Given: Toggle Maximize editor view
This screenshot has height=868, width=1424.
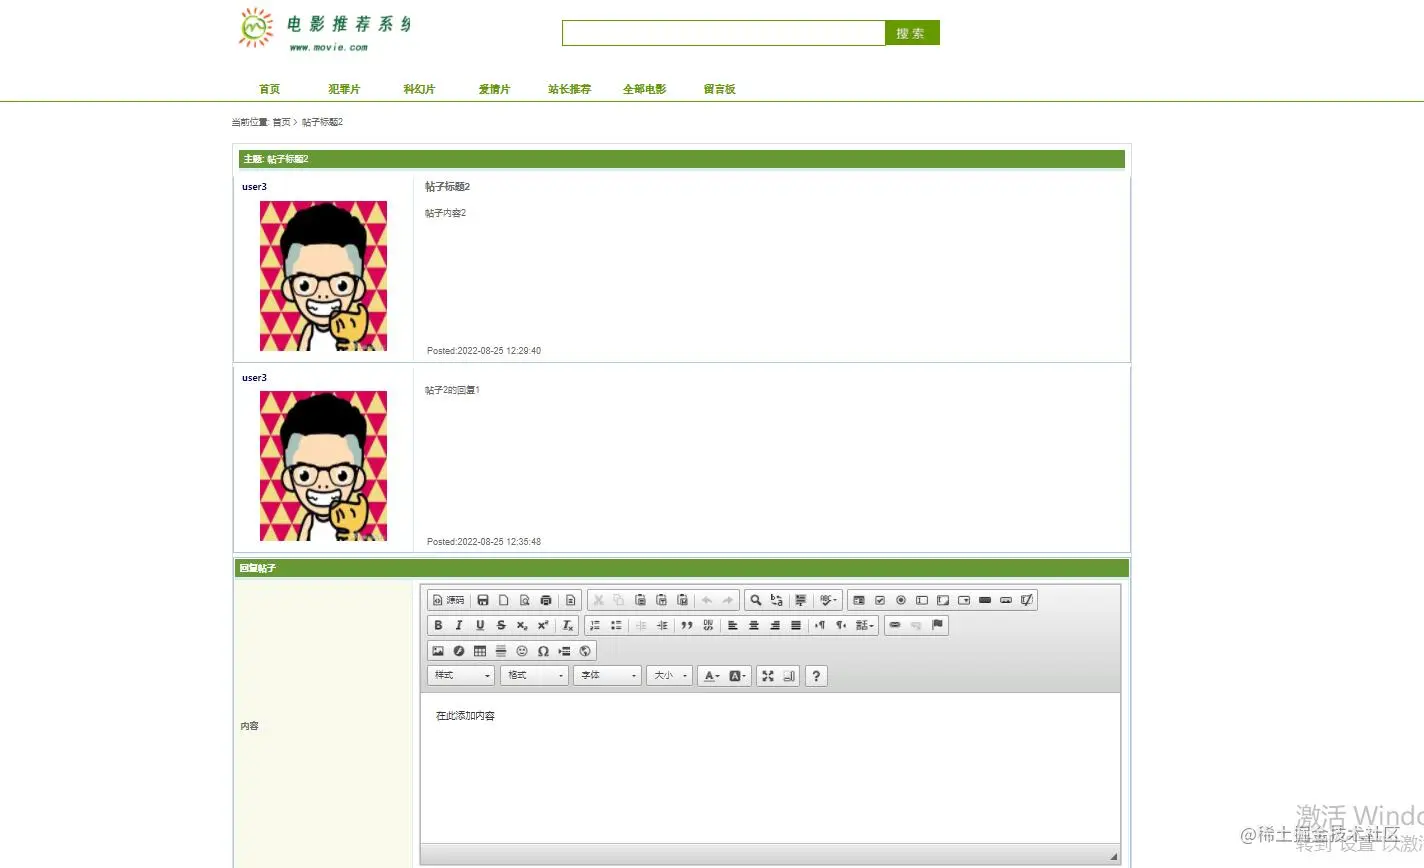Looking at the screenshot, I should coord(768,676).
